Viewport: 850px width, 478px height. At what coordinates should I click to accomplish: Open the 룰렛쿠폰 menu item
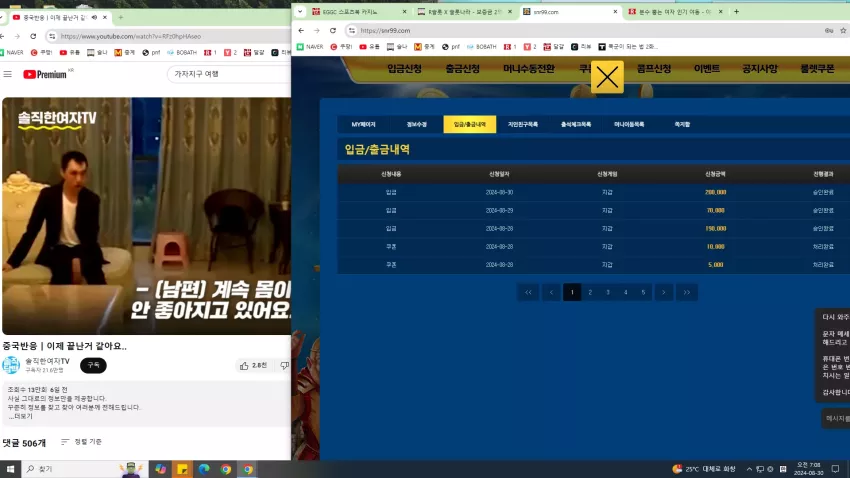tap(817, 69)
